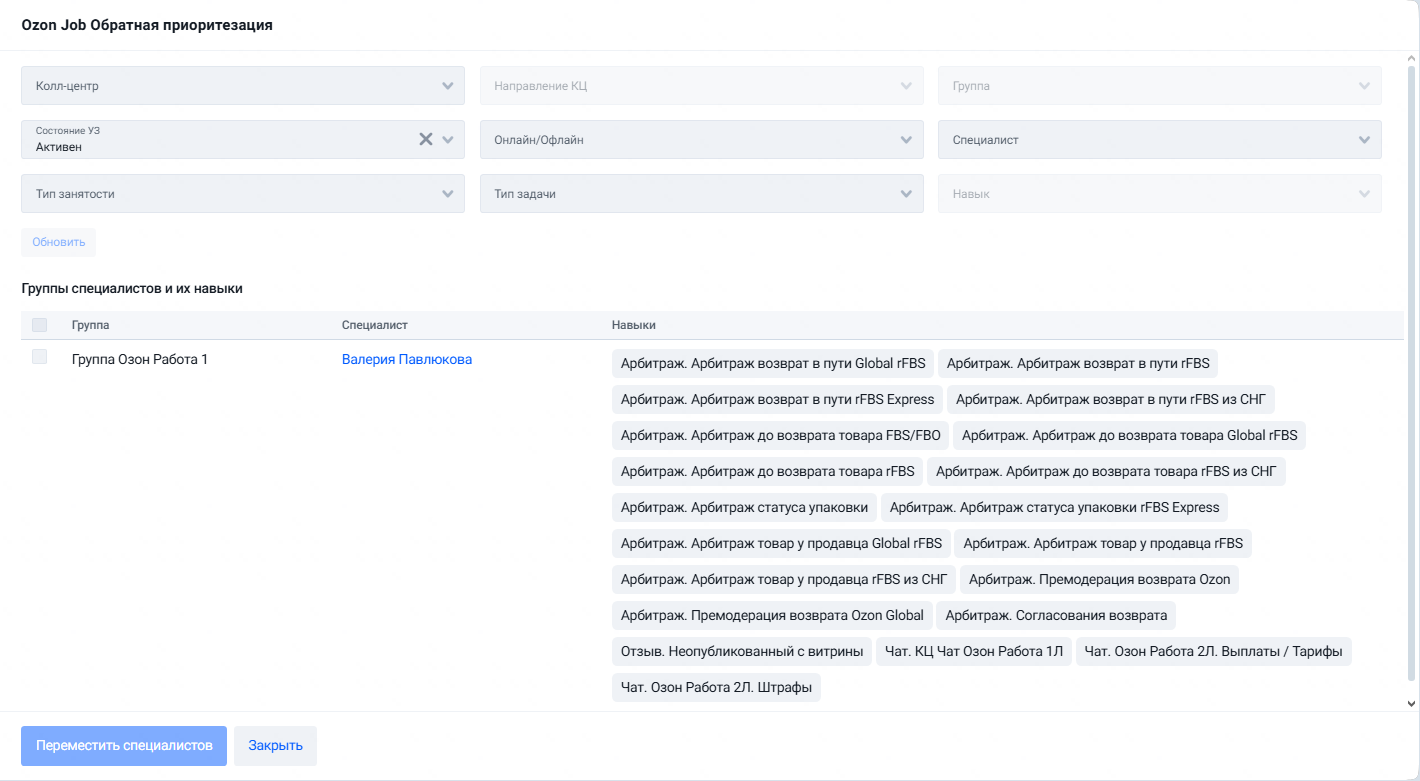Click the scrollbar down arrow at bottom right

pyautogui.click(x=1410, y=703)
